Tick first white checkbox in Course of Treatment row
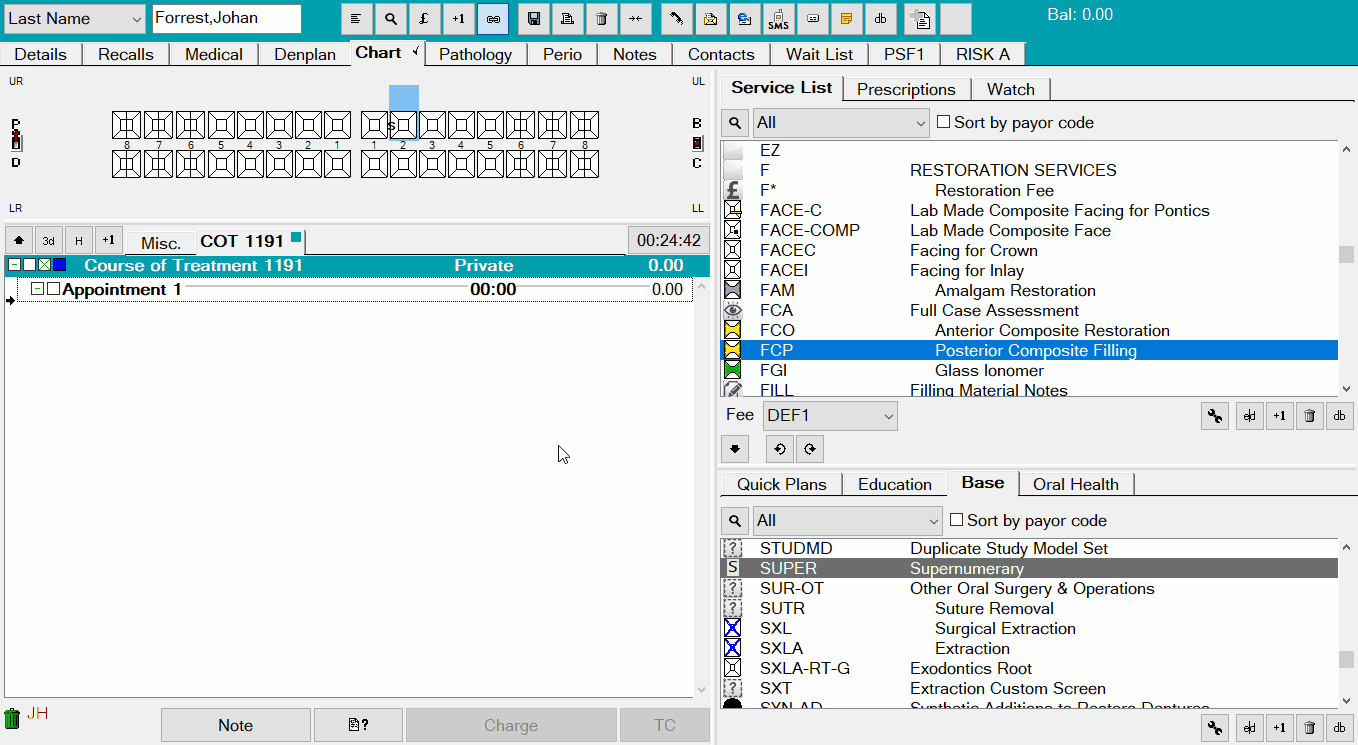 (29, 265)
